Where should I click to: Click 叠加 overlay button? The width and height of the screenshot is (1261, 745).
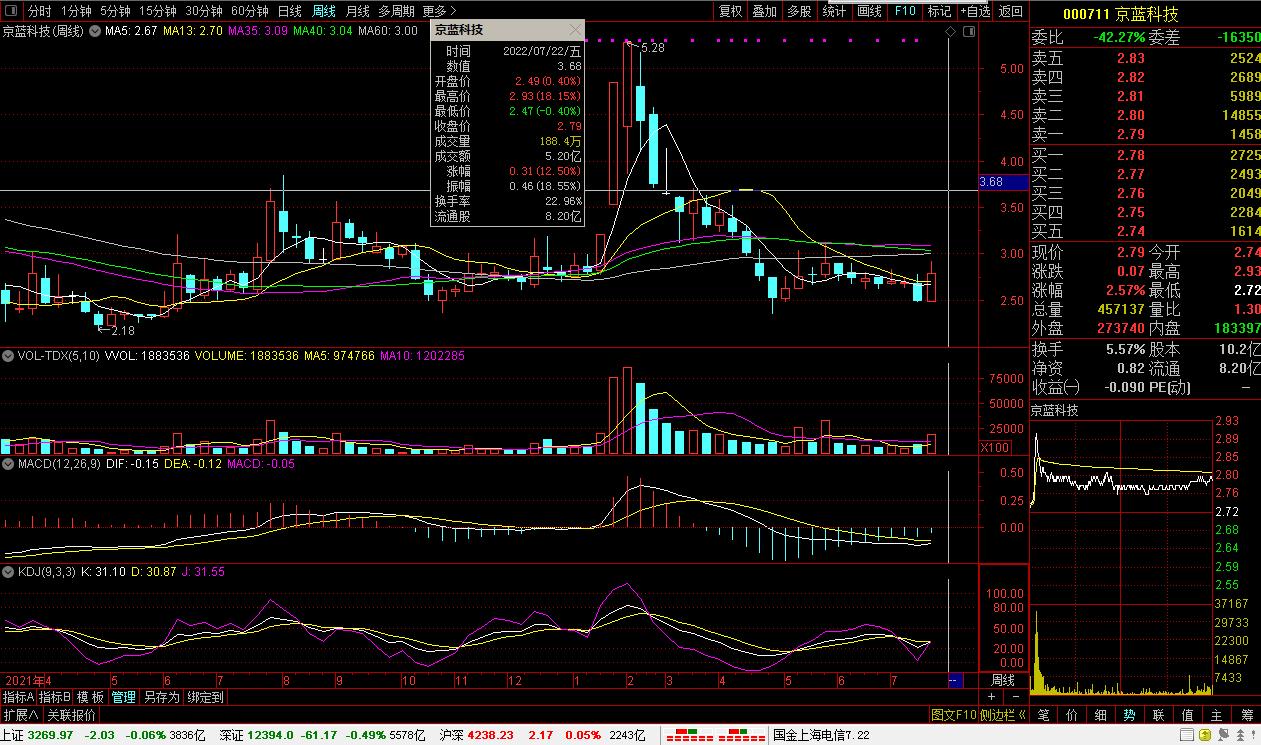764,11
